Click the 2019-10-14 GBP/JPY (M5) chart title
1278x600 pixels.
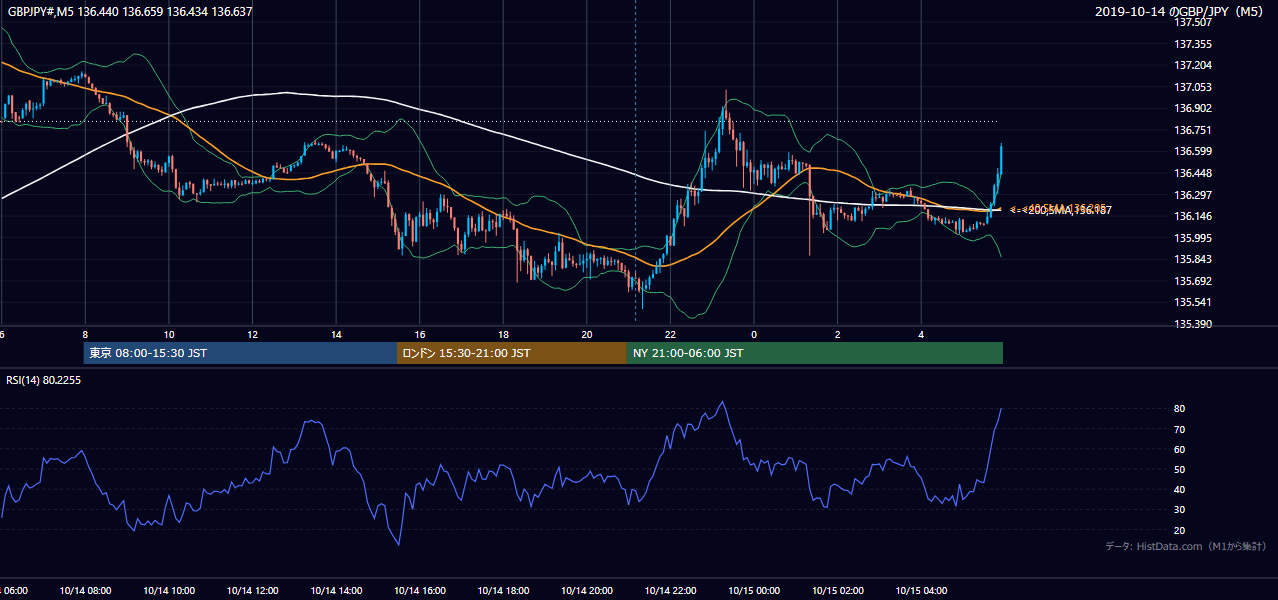coord(1181,12)
